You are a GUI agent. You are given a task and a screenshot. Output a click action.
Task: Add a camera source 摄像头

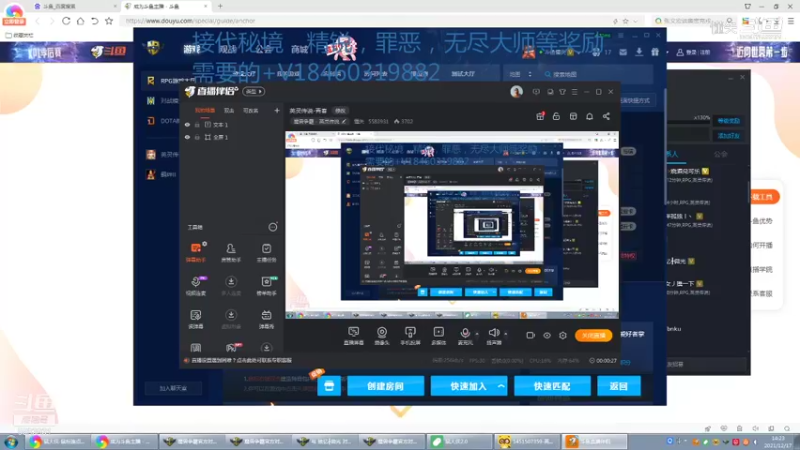pyautogui.click(x=382, y=336)
